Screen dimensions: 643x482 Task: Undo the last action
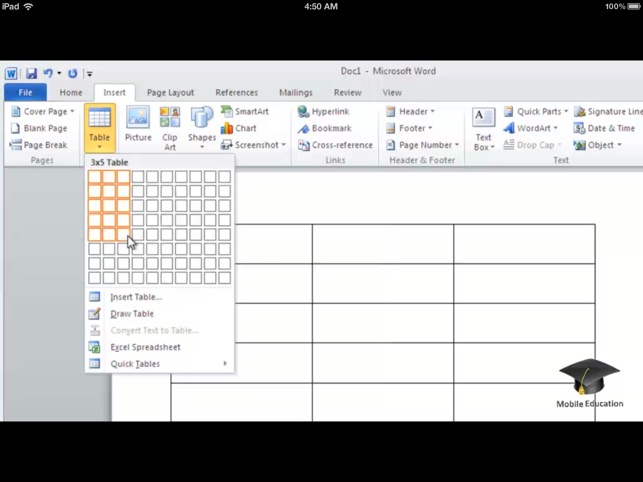pos(48,73)
